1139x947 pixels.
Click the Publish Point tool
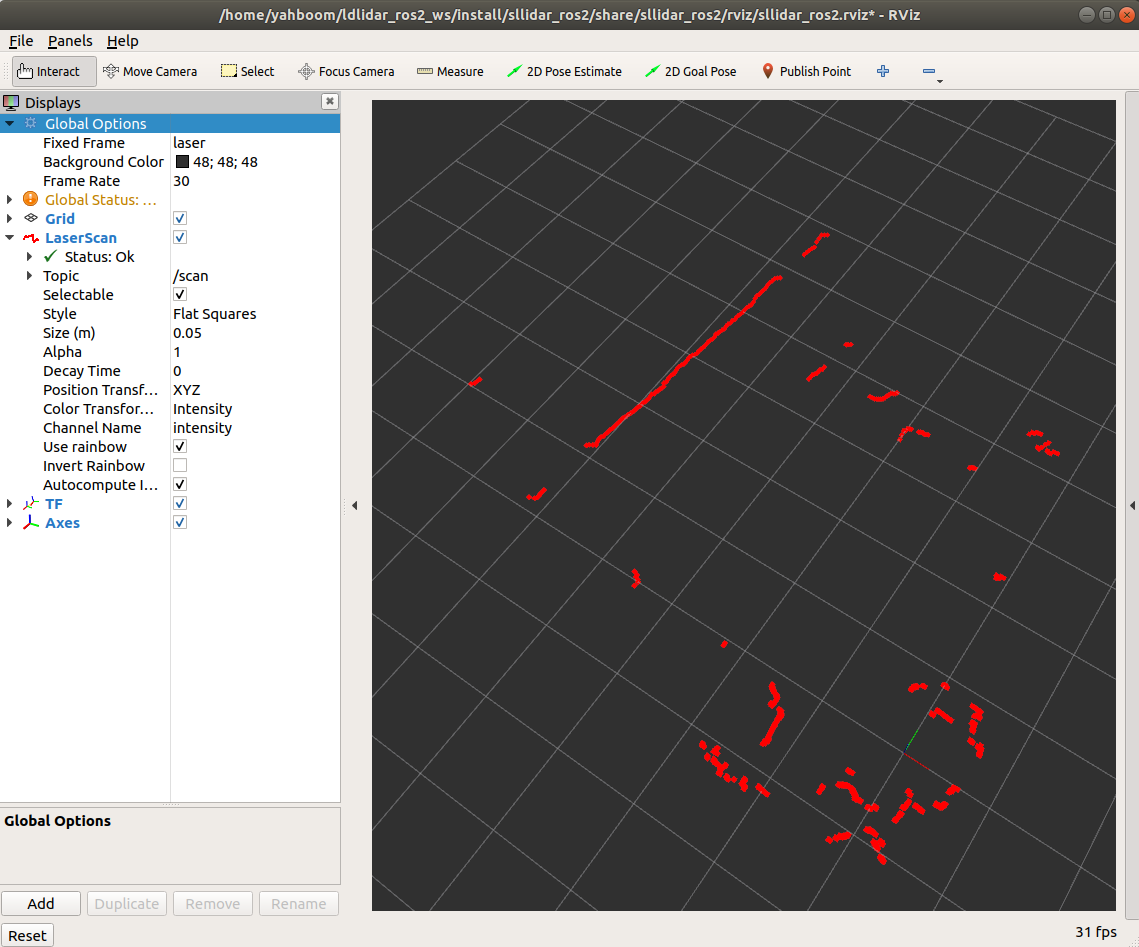(806, 71)
